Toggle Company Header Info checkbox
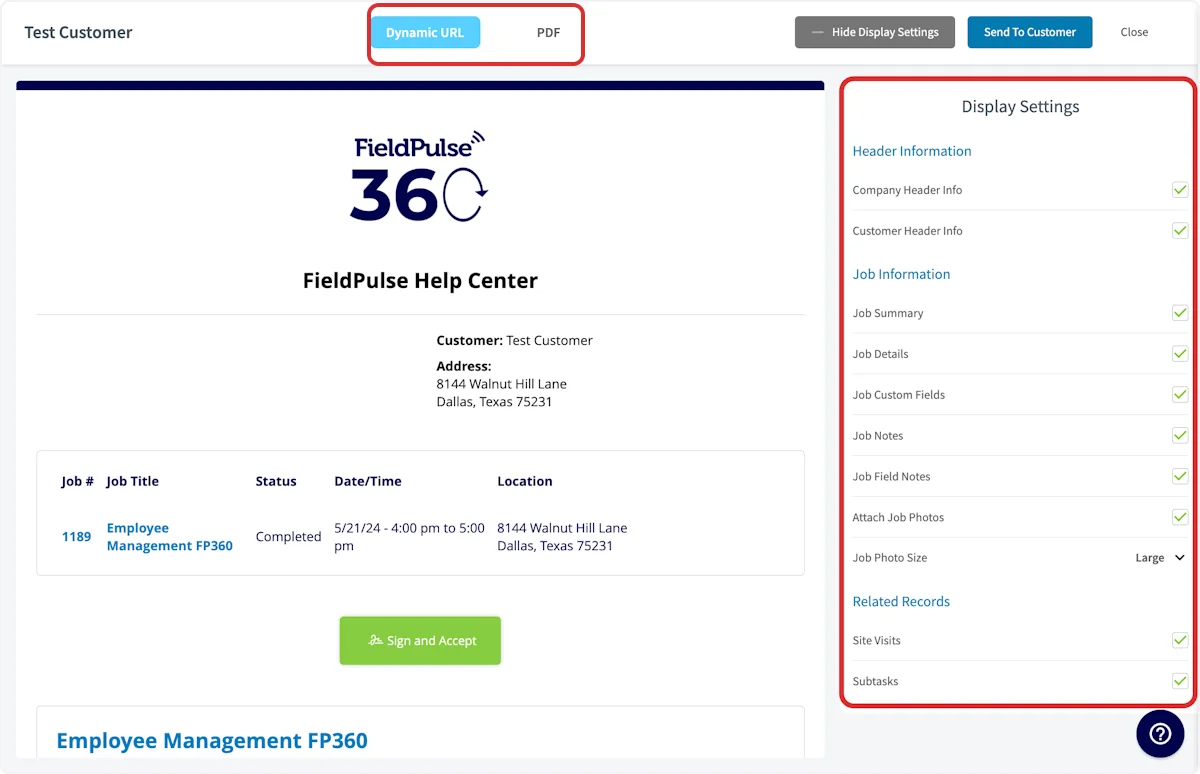The width and height of the screenshot is (1200, 774). (1180, 190)
